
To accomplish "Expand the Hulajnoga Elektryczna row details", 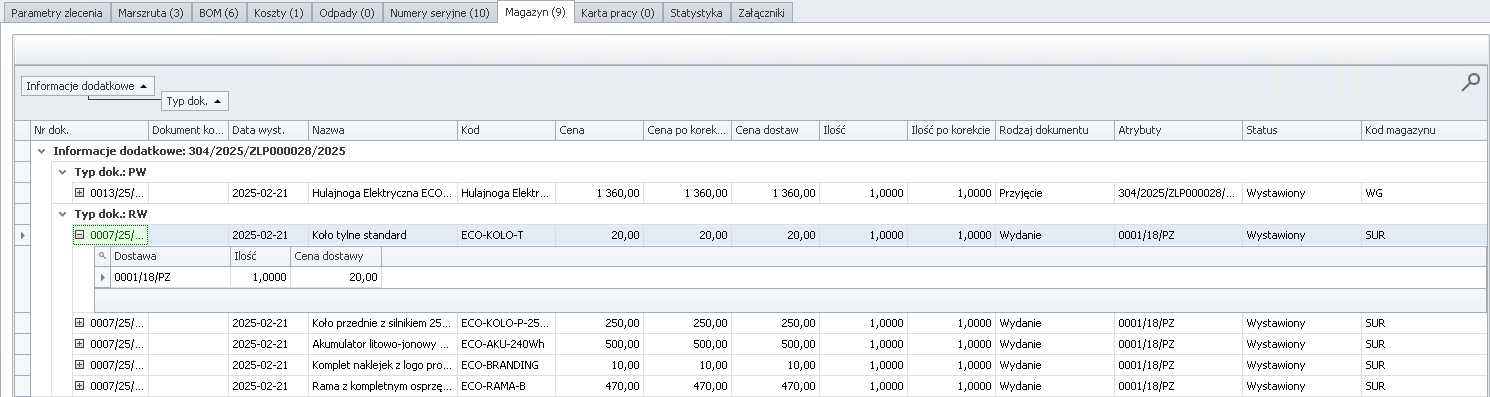I will (x=81, y=193).
